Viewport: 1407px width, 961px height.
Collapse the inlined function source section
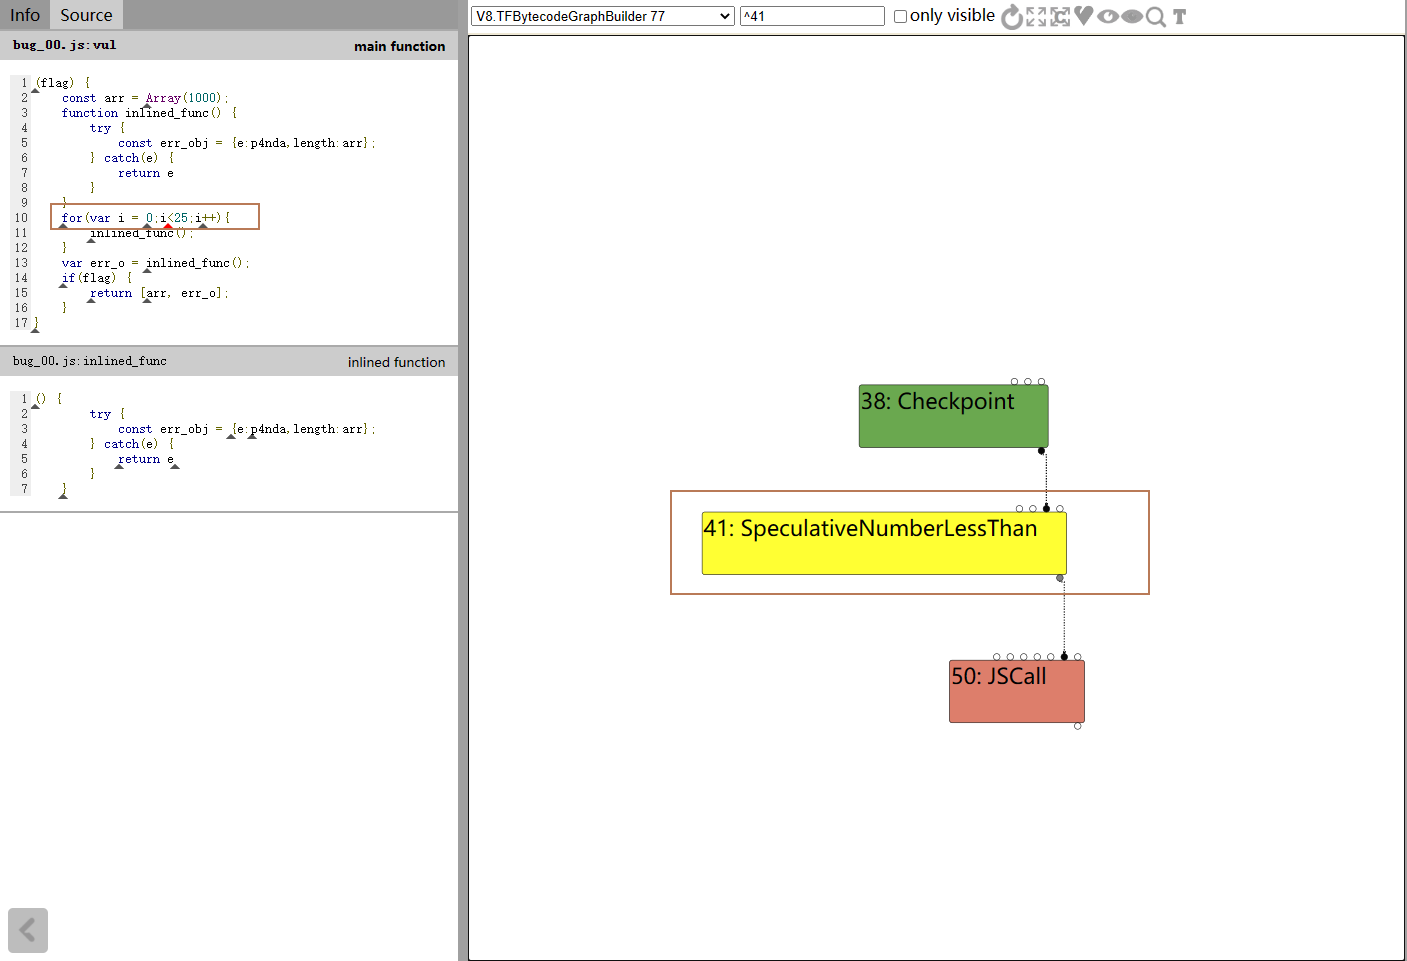coord(229,362)
